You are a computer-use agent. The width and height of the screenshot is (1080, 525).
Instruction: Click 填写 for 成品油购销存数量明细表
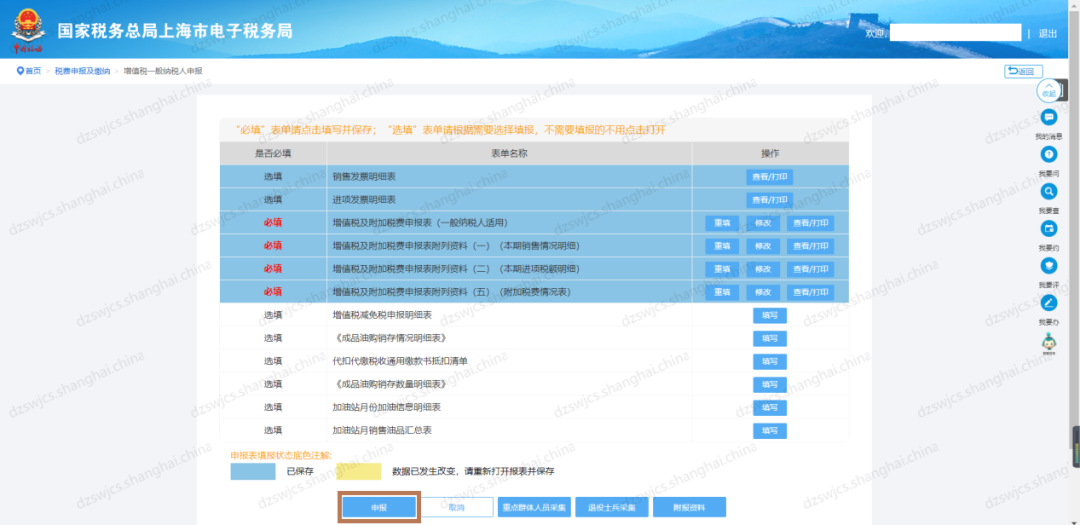coord(769,384)
